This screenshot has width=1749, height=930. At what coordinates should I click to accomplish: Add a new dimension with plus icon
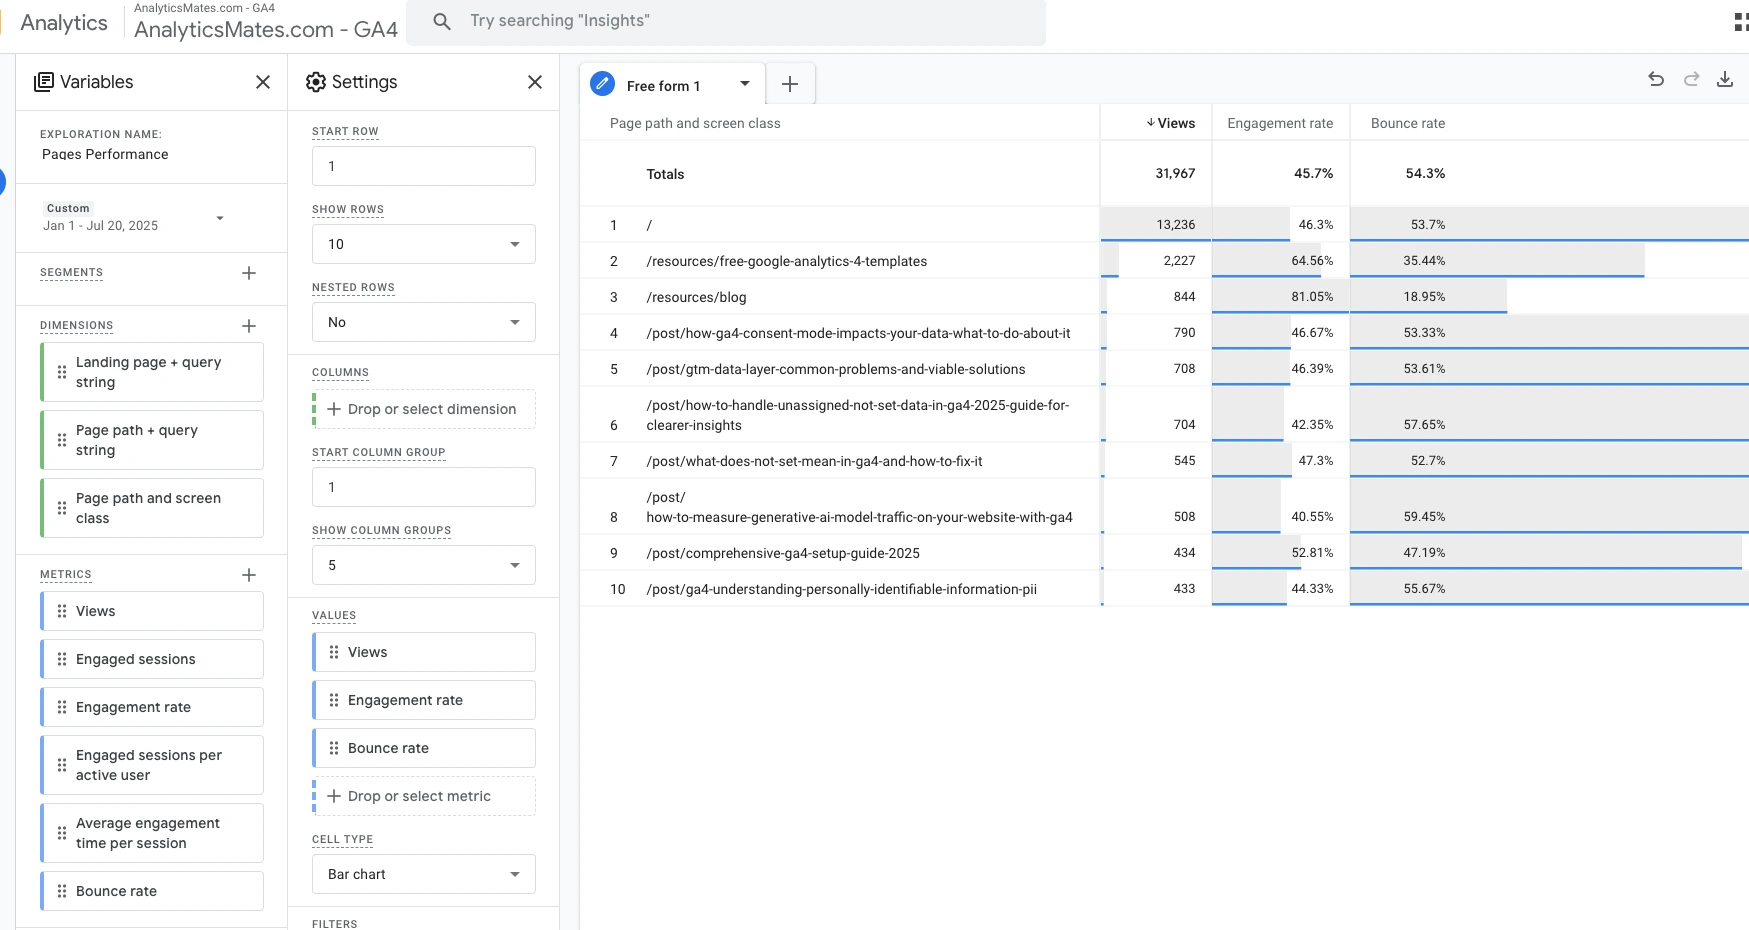coord(249,326)
